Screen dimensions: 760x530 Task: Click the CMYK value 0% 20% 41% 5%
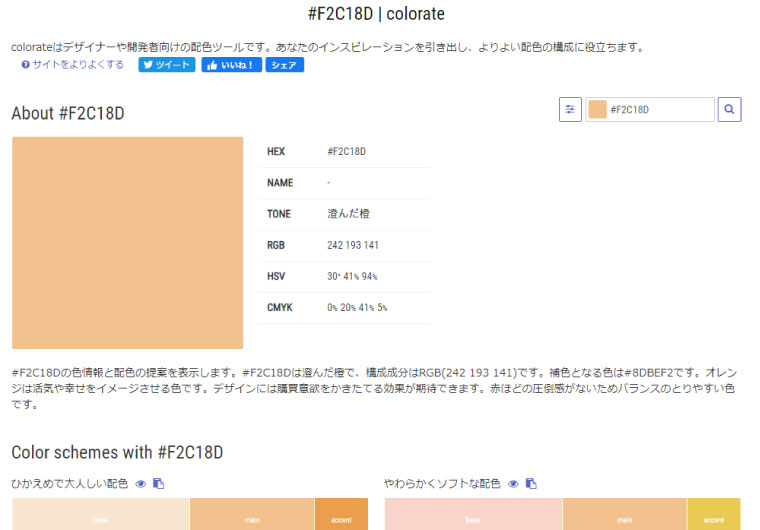point(357,307)
